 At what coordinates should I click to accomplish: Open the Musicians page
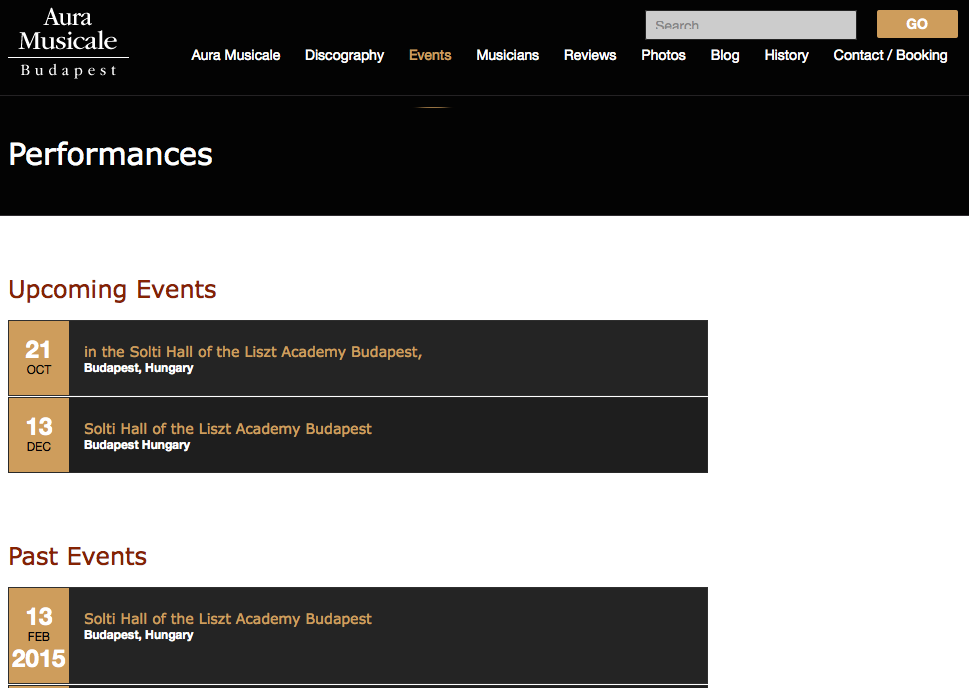pos(507,55)
